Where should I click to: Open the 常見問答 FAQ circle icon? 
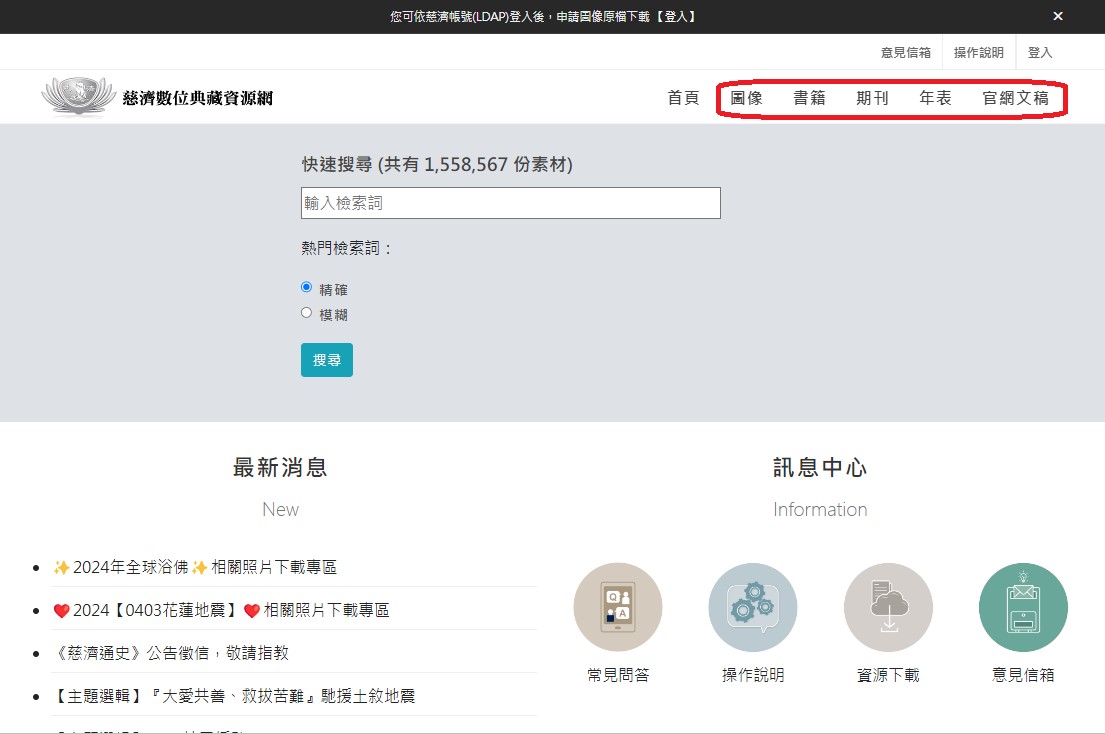pos(618,607)
